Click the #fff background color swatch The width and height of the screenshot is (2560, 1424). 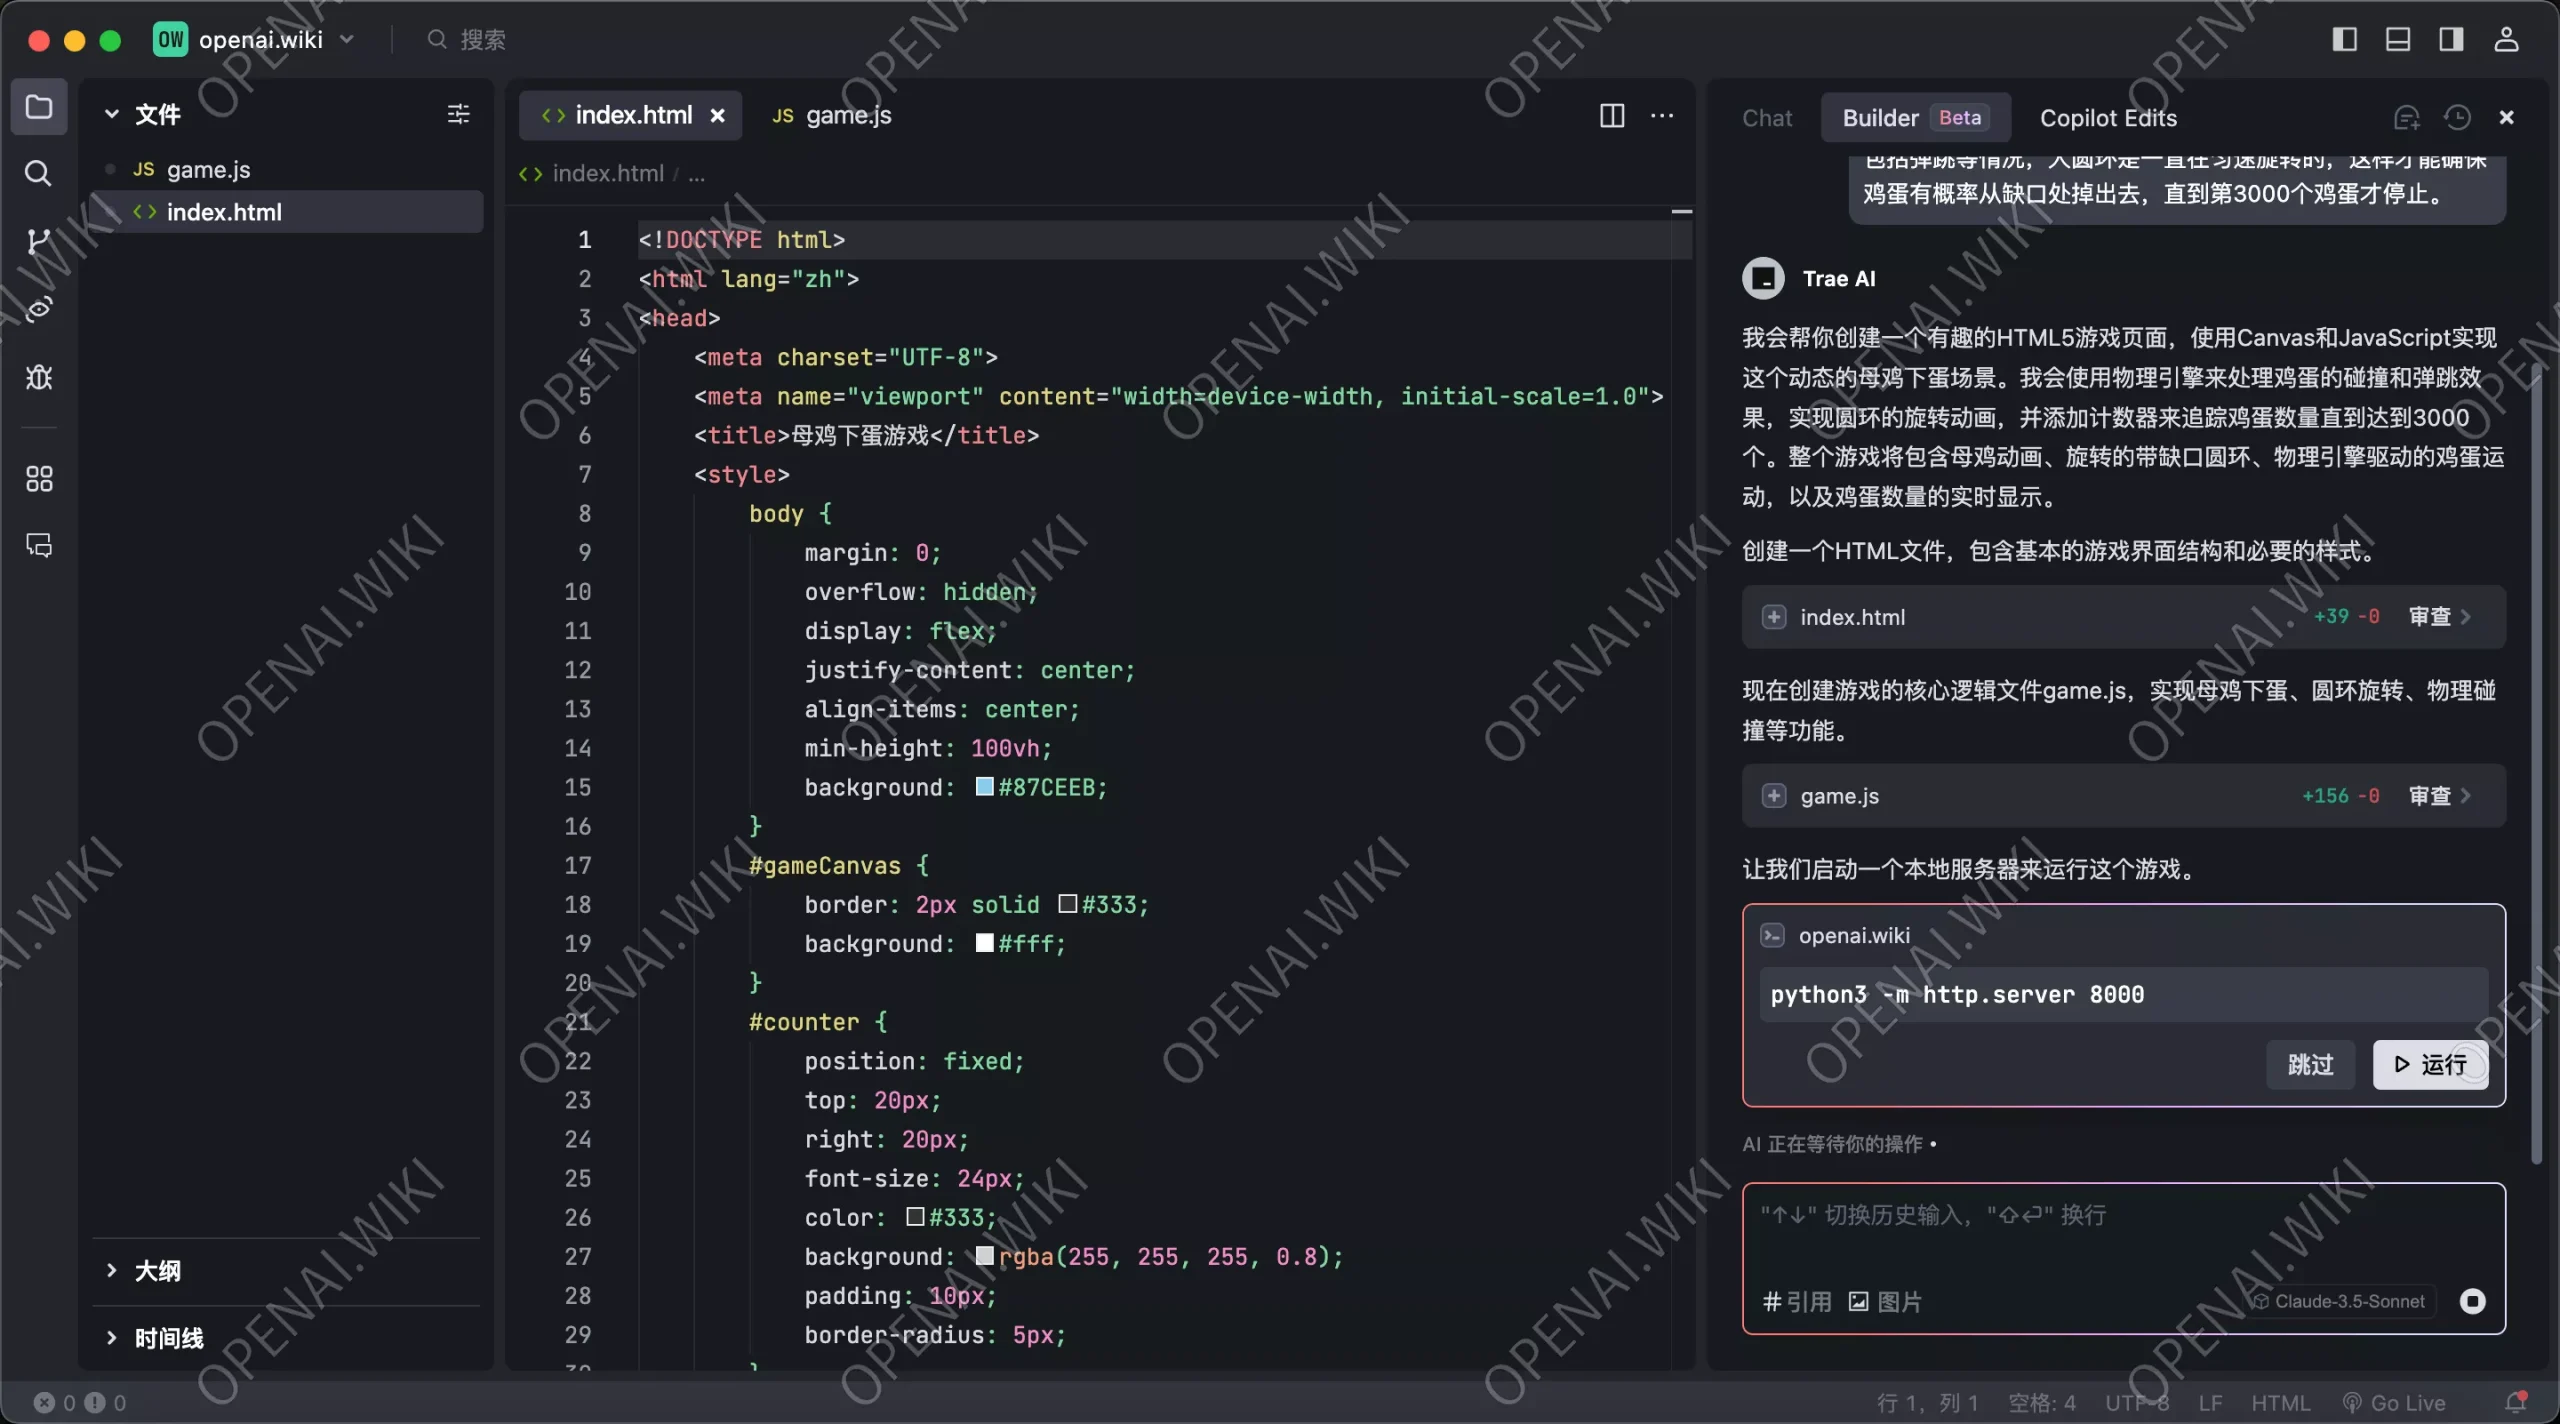(984, 943)
